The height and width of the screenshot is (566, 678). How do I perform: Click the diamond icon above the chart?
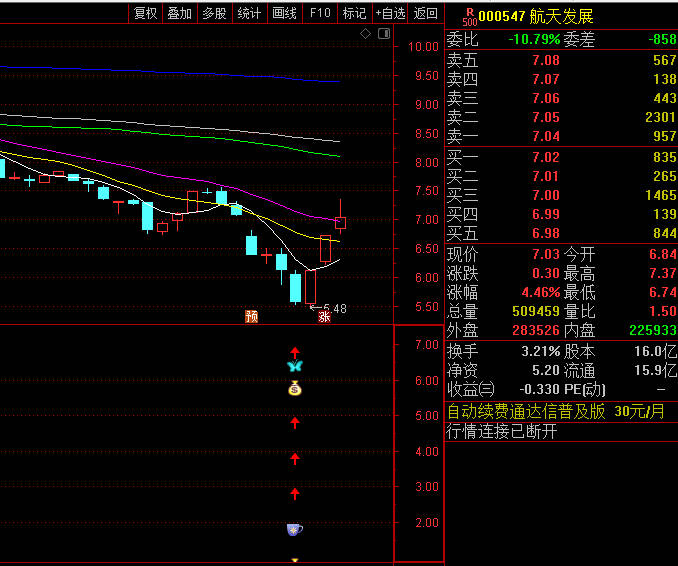click(x=365, y=34)
